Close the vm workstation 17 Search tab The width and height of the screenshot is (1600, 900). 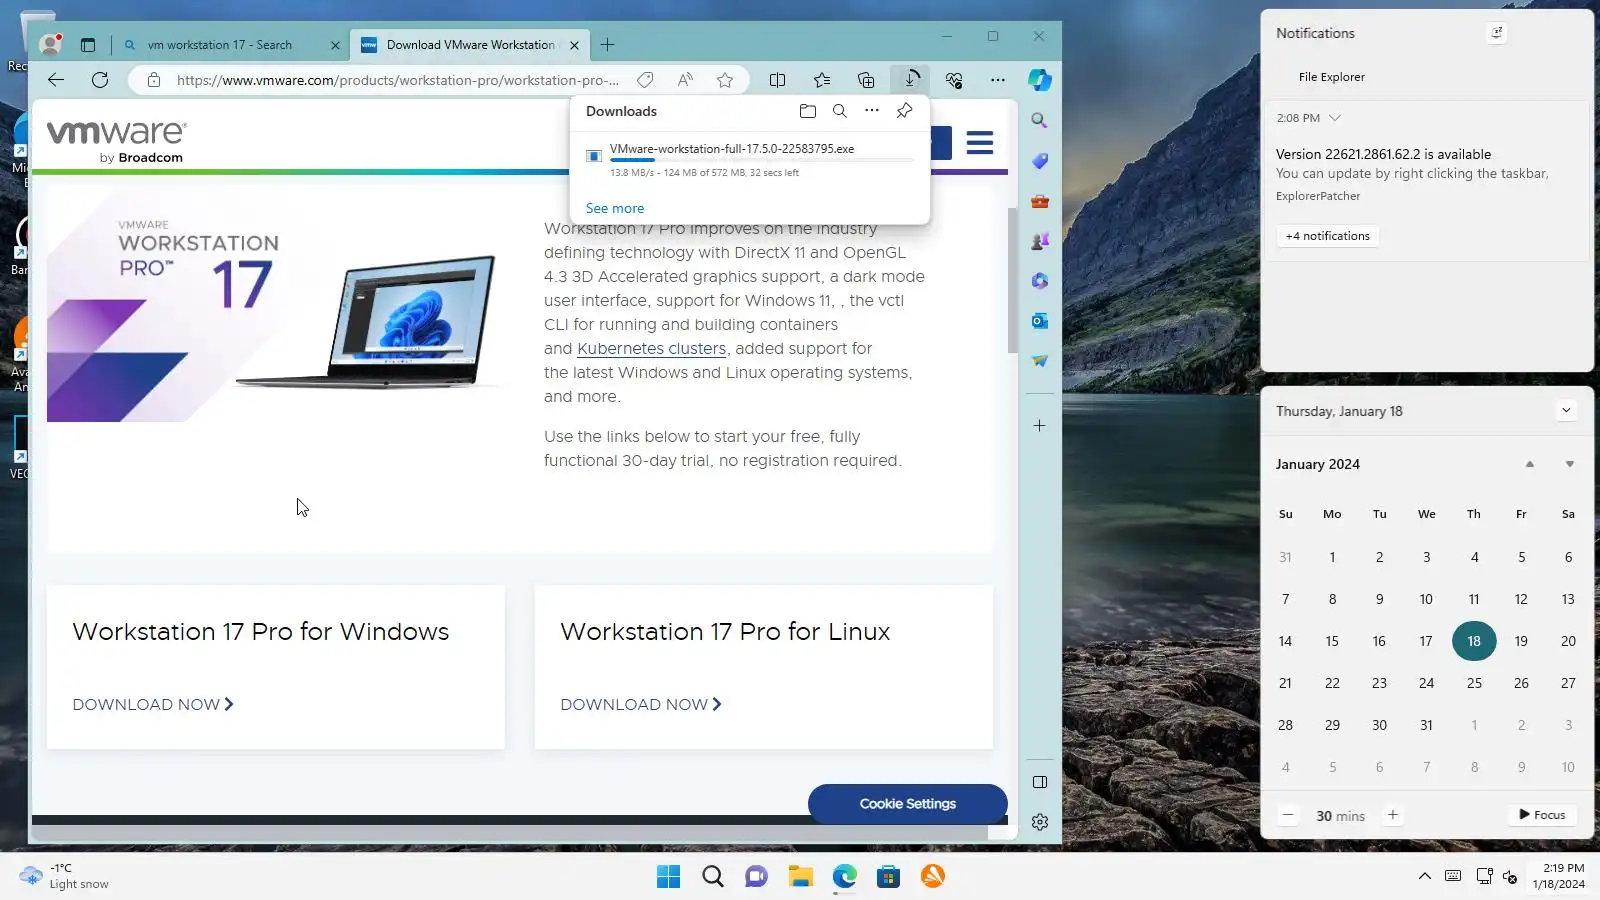click(335, 45)
